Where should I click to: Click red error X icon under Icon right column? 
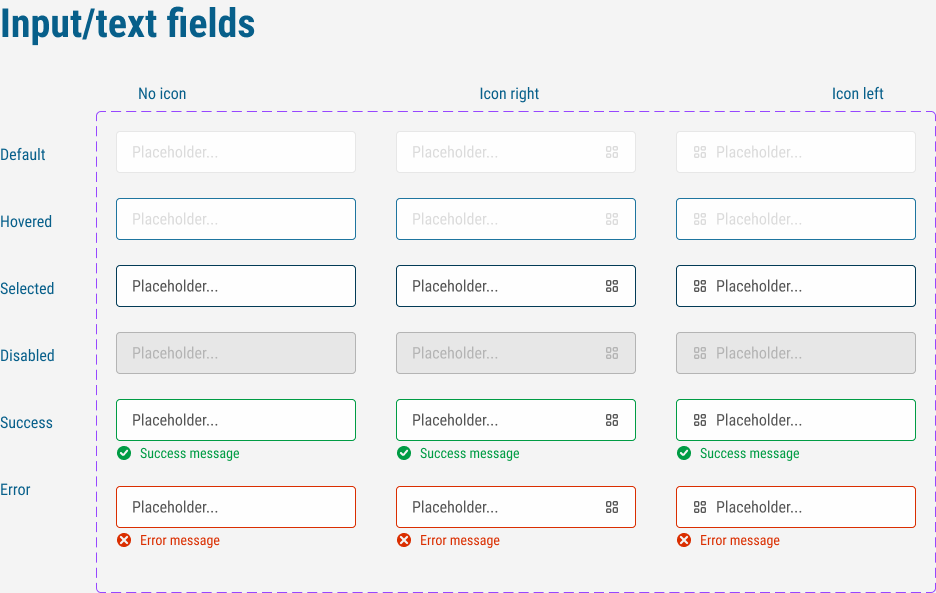tap(404, 540)
